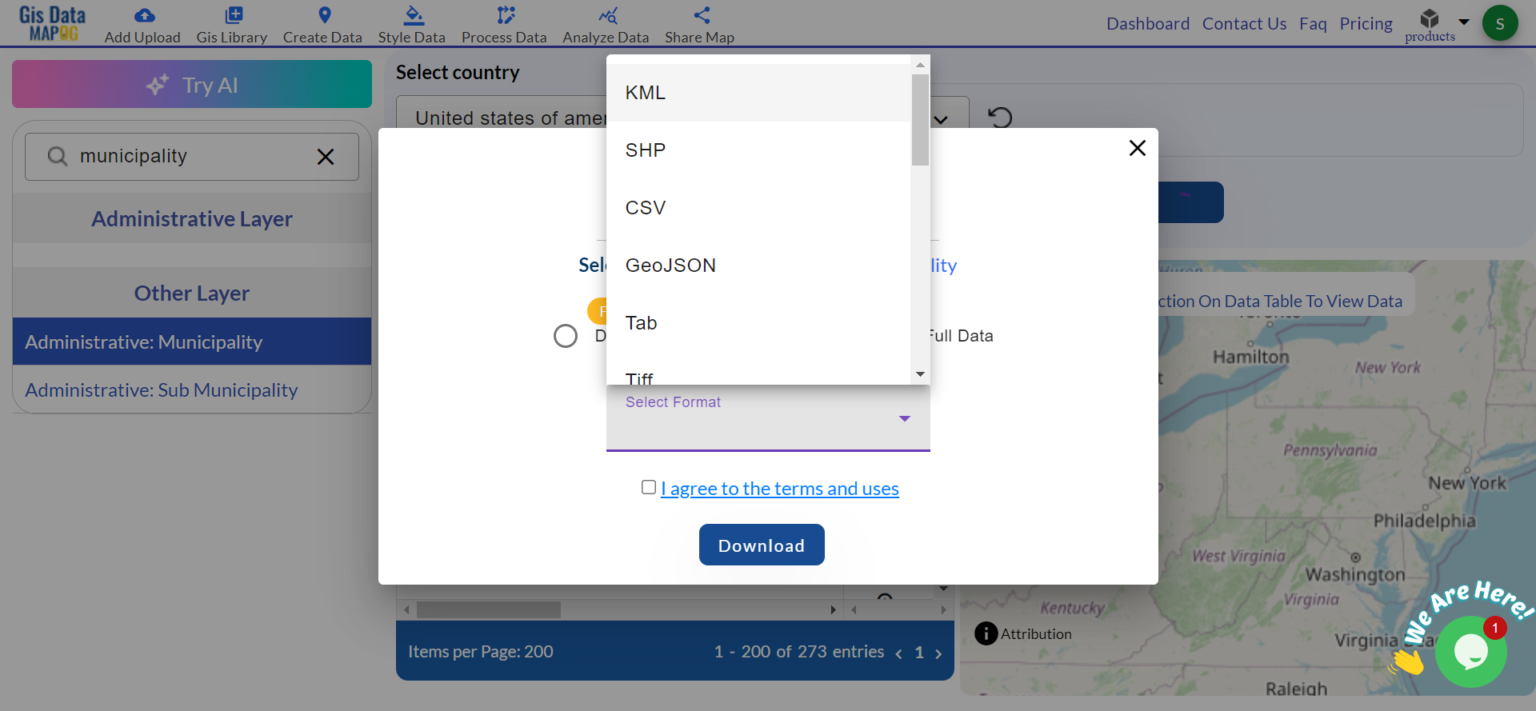Open the Gis Library icon
The height and width of the screenshot is (711, 1536).
click(x=232, y=16)
